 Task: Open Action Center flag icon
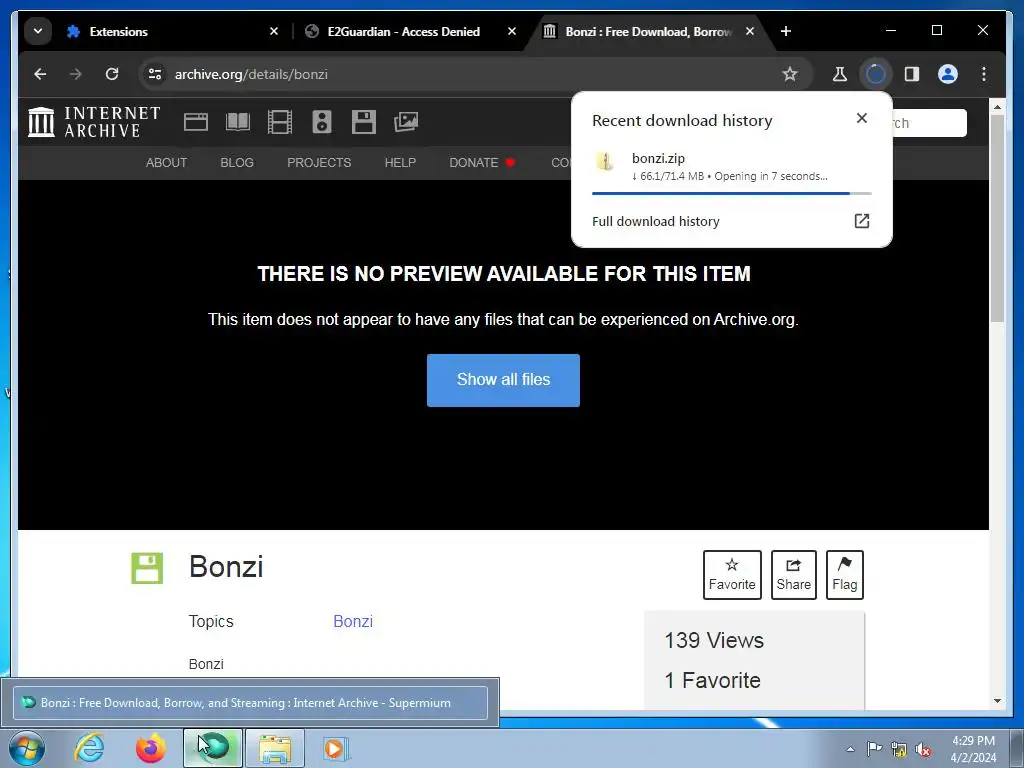(874, 749)
